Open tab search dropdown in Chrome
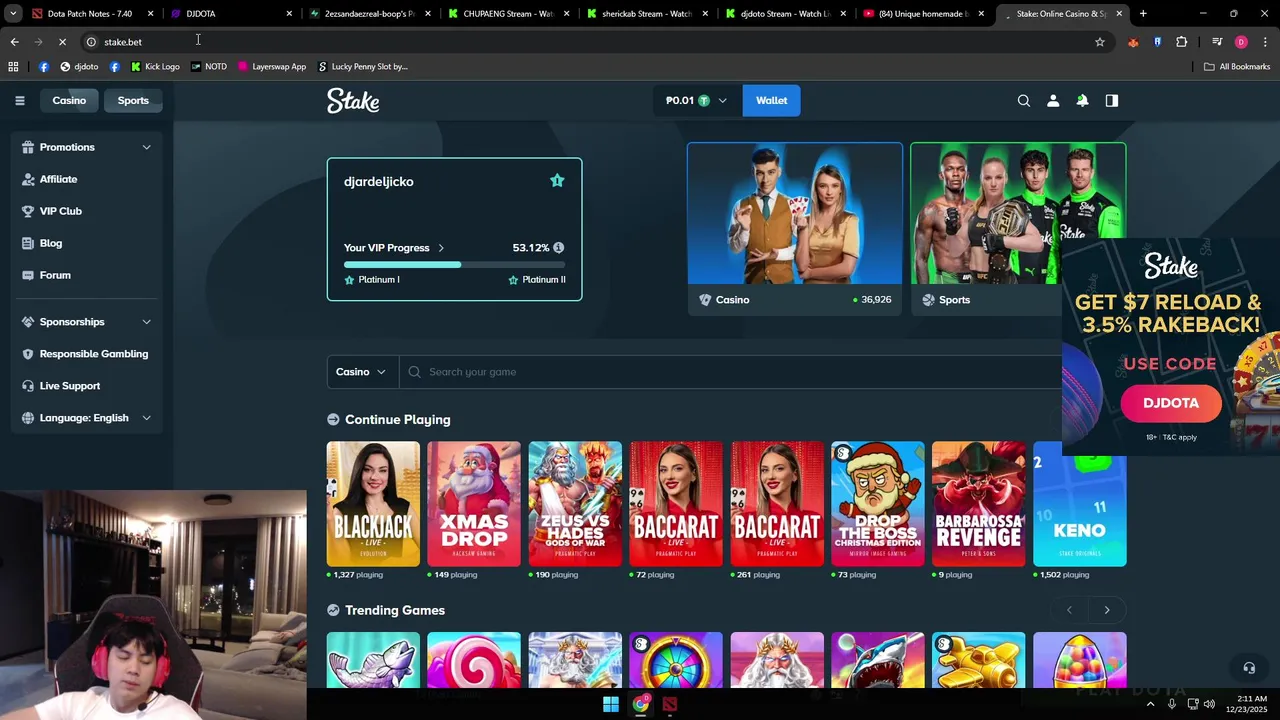 (13, 14)
